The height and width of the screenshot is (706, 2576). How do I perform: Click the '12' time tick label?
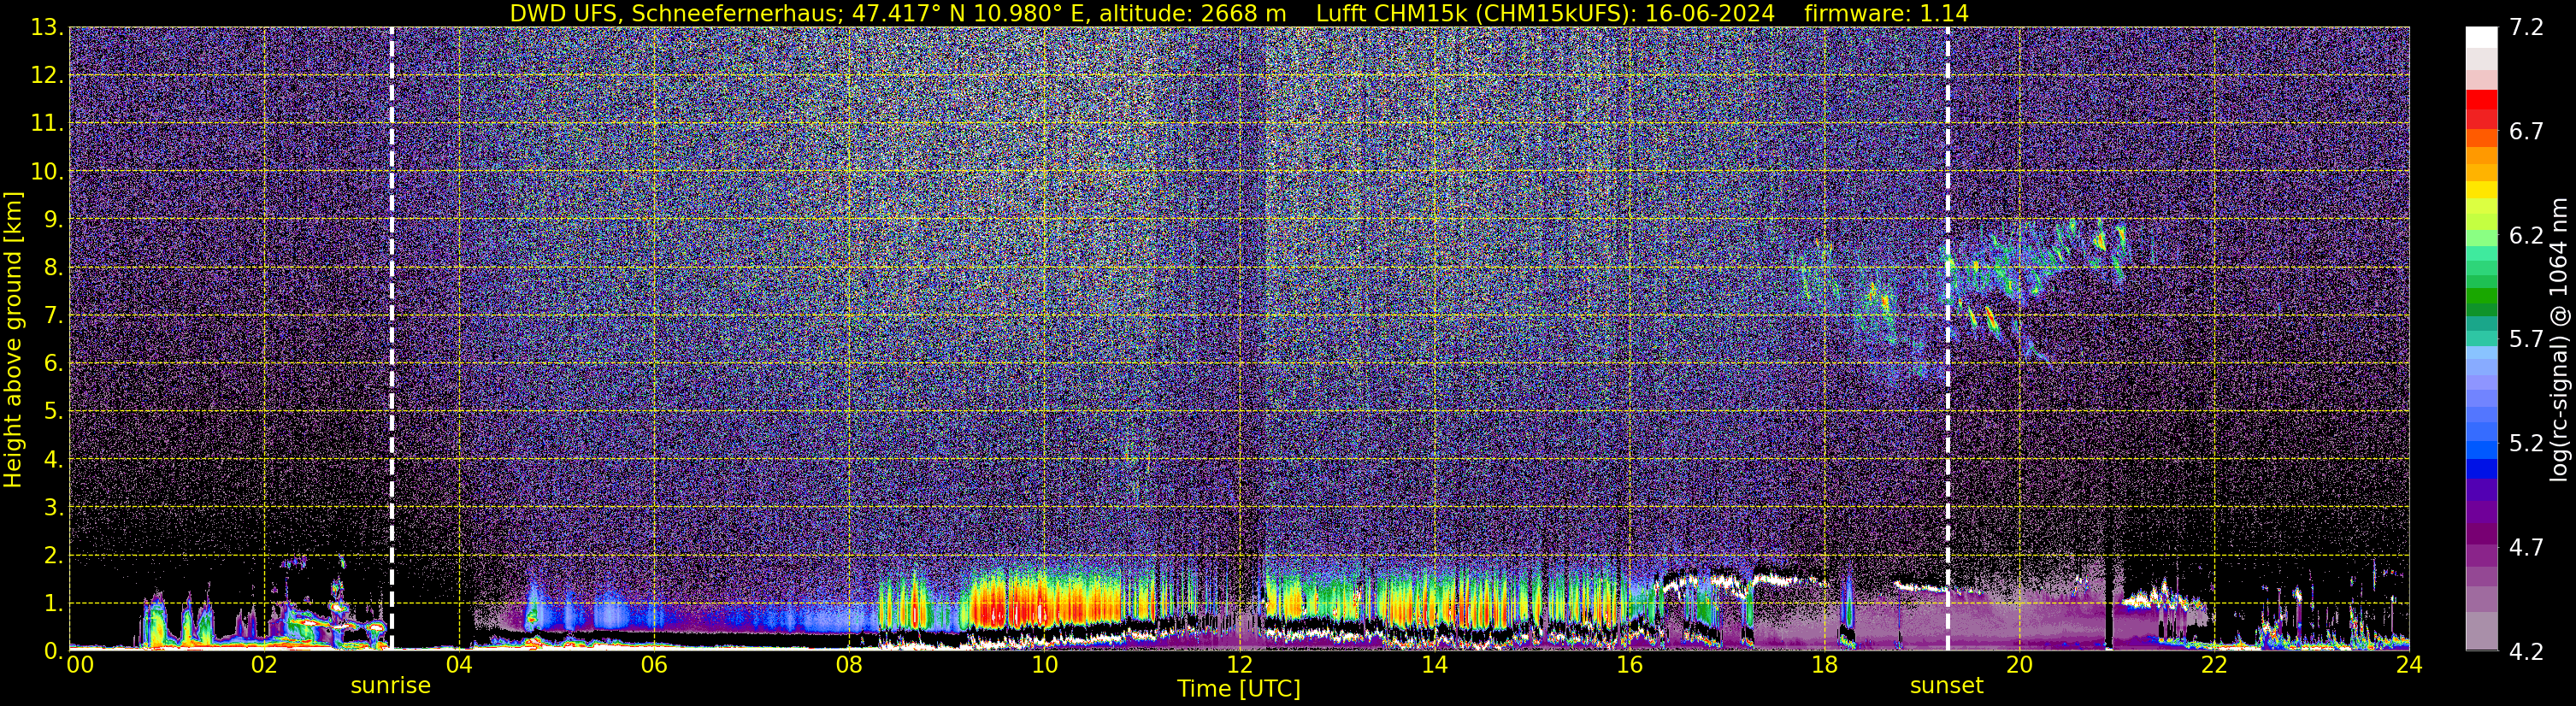pyautogui.click(x=1238, y=665)
